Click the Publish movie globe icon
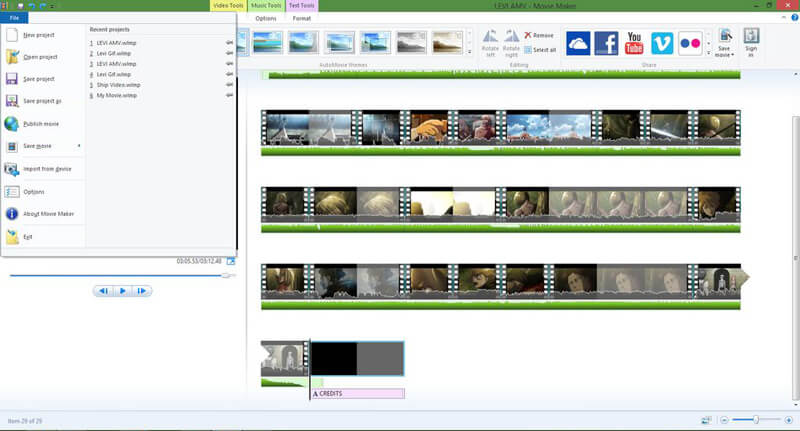The image size is (800, 431). coord(12,123)
